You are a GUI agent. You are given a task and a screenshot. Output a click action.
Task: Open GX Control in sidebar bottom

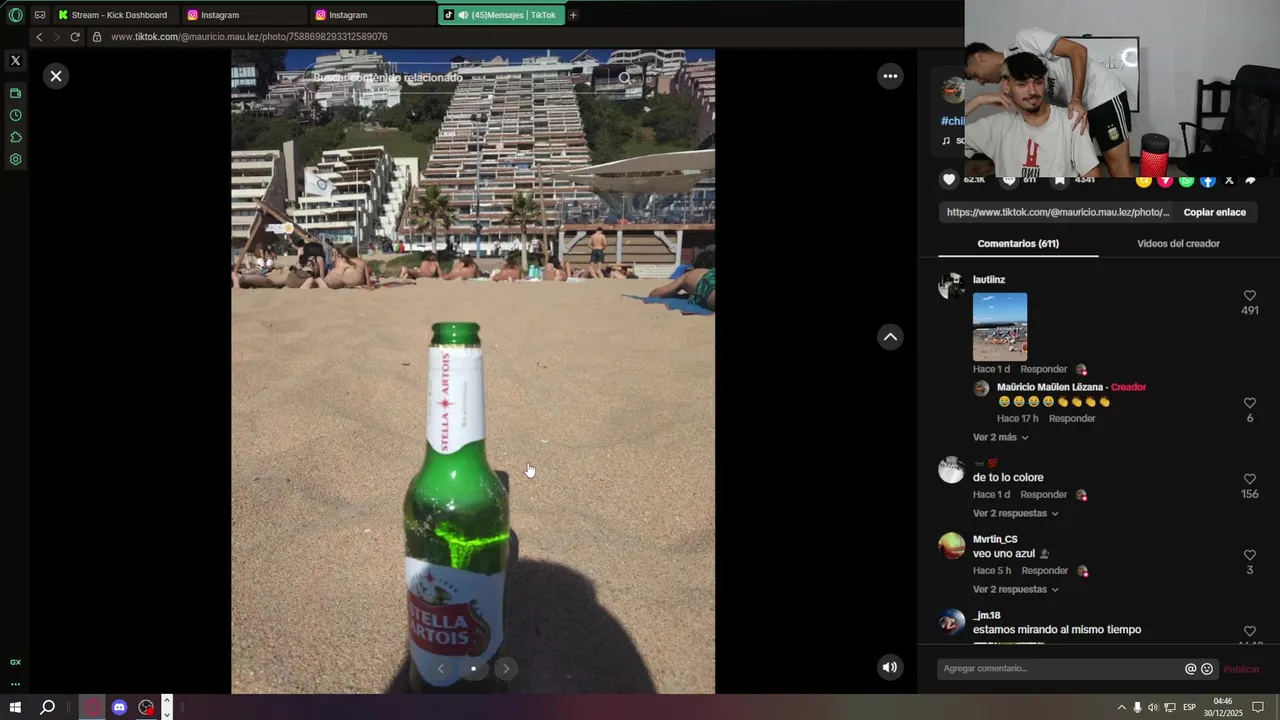coord(15,662)
